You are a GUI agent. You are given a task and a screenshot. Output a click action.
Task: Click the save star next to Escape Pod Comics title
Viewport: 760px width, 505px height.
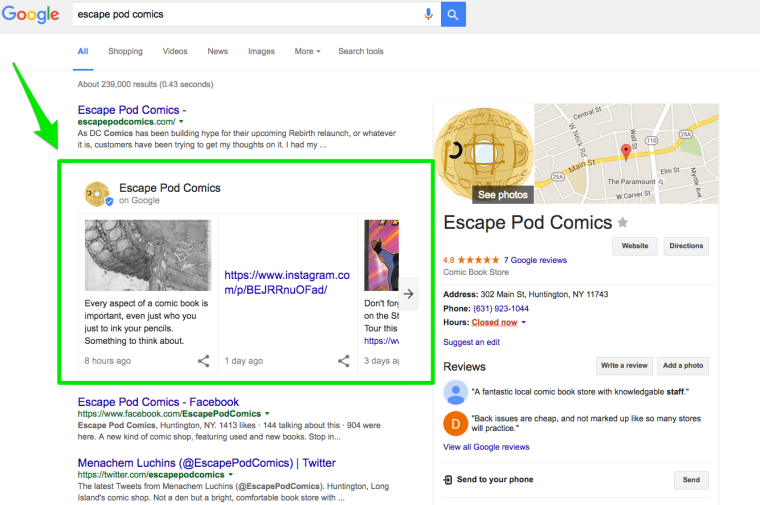click(623, 222)
